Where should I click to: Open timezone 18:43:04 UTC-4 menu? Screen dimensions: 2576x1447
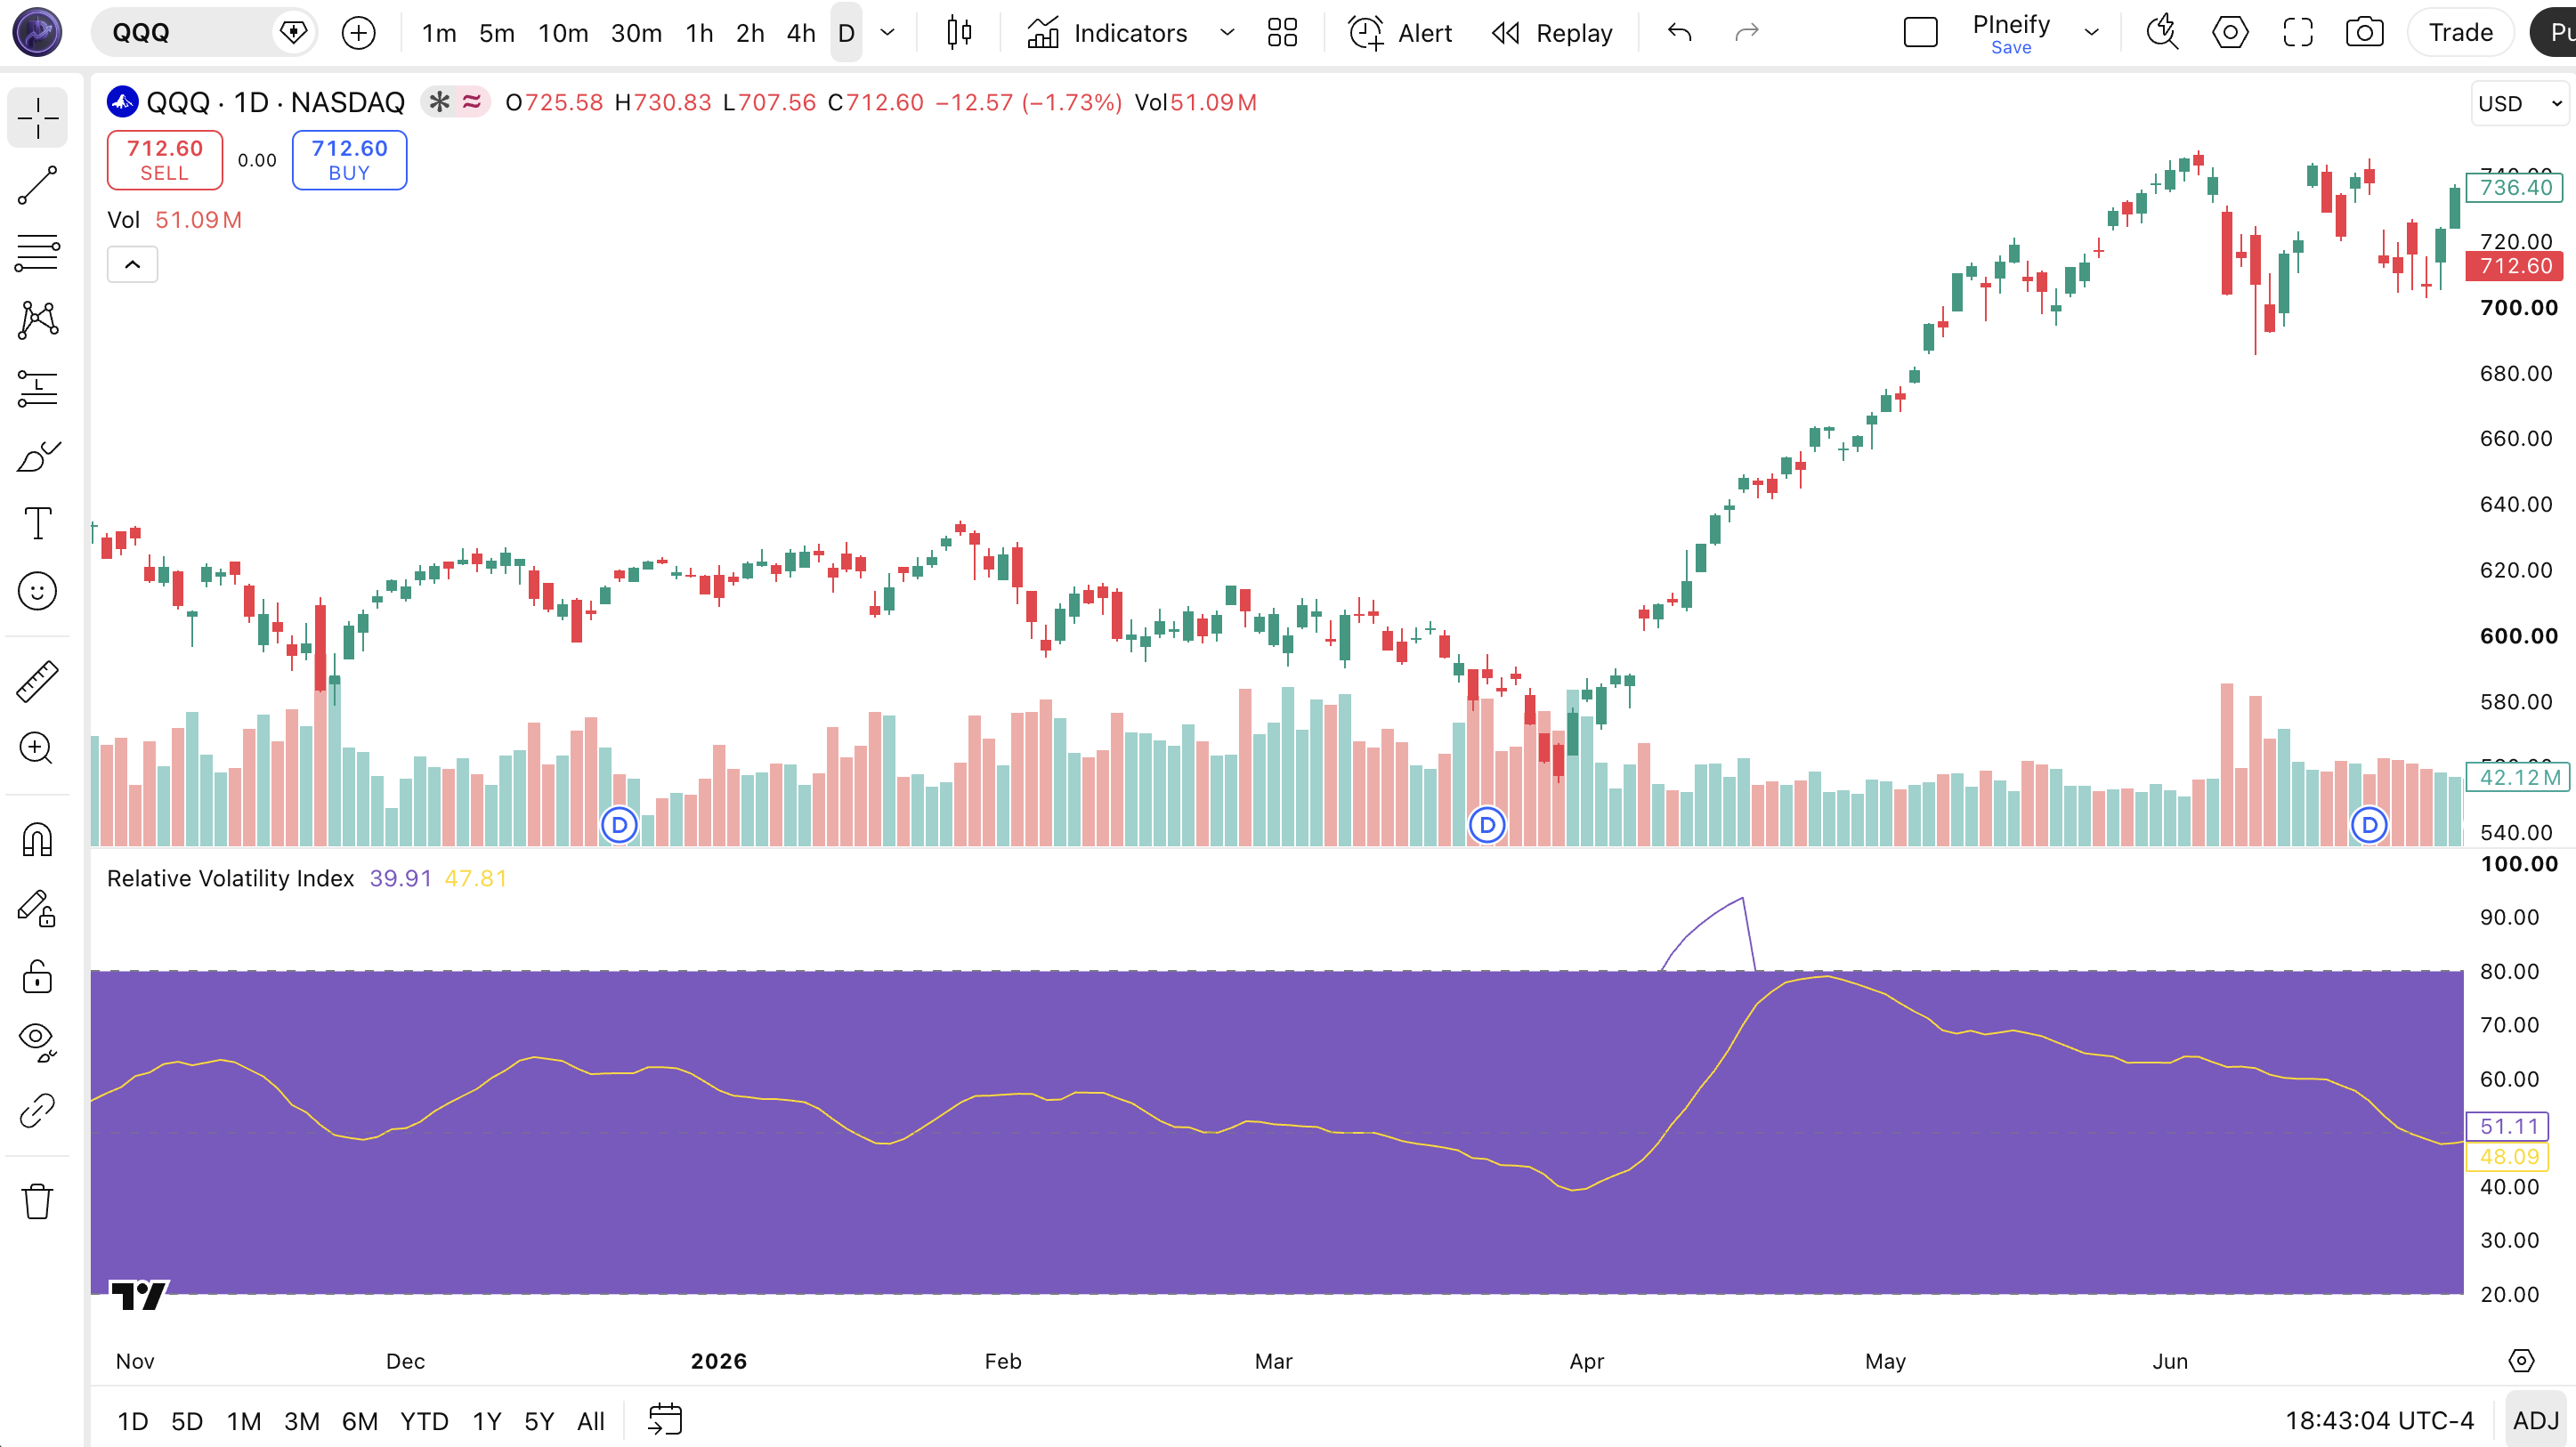click(x=2379, y=1421)
